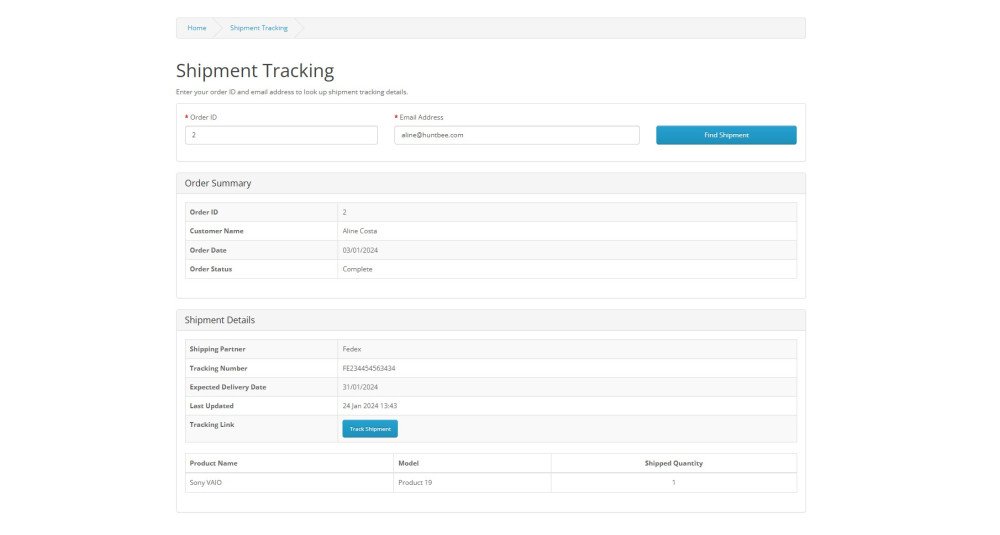Click the Home breadcrumb link
The height and width of the screenshot is (535, 1000).
[x=196, y=28]
